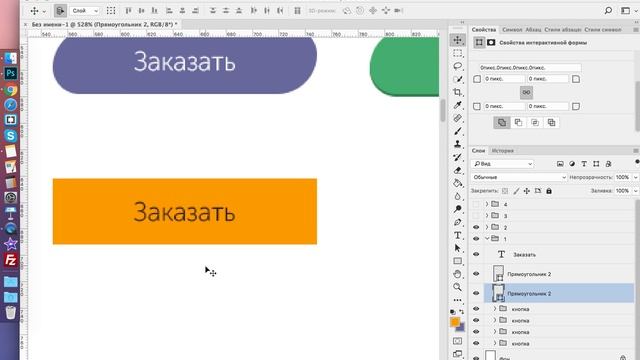Filter layers by shape layer icon
The width and height of the screenshot is (640, 360).
(x=596, y=164)
